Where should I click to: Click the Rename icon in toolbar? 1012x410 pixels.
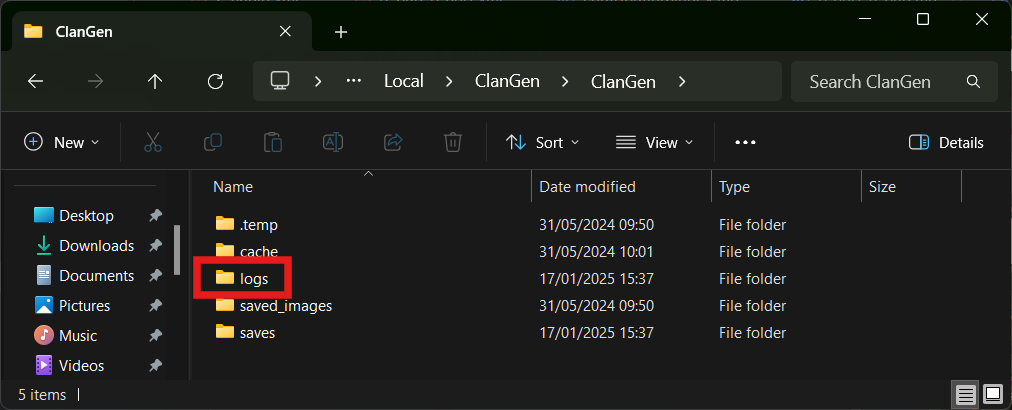pos(333,142)
